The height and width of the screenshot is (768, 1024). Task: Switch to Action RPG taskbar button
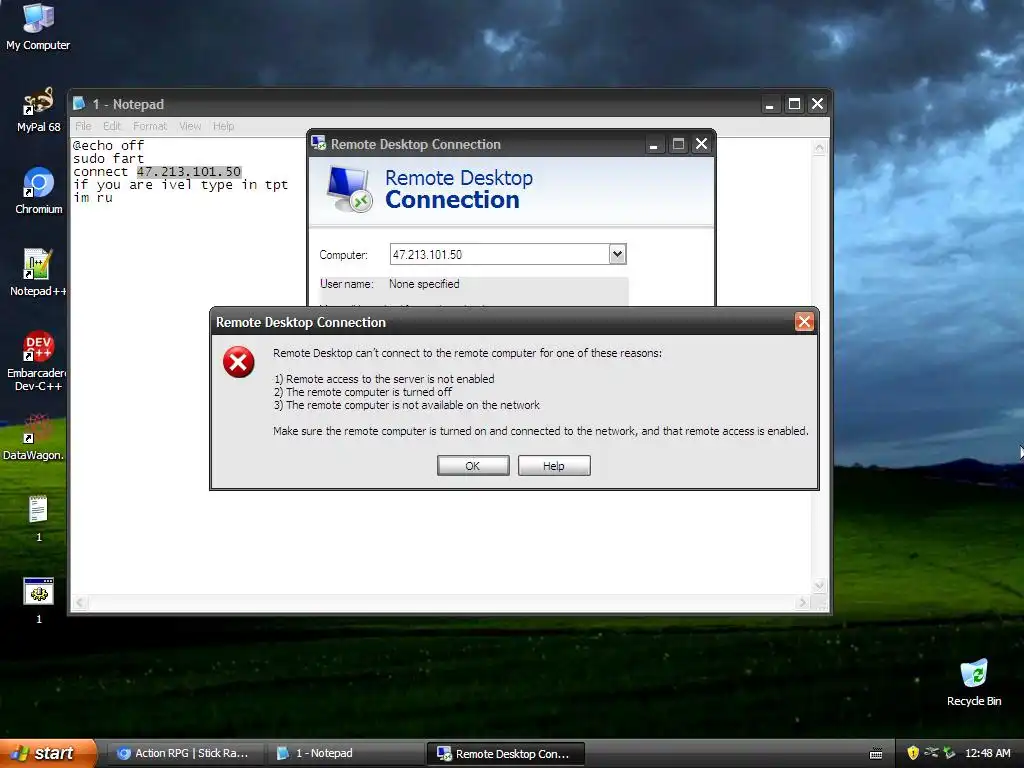186,753
